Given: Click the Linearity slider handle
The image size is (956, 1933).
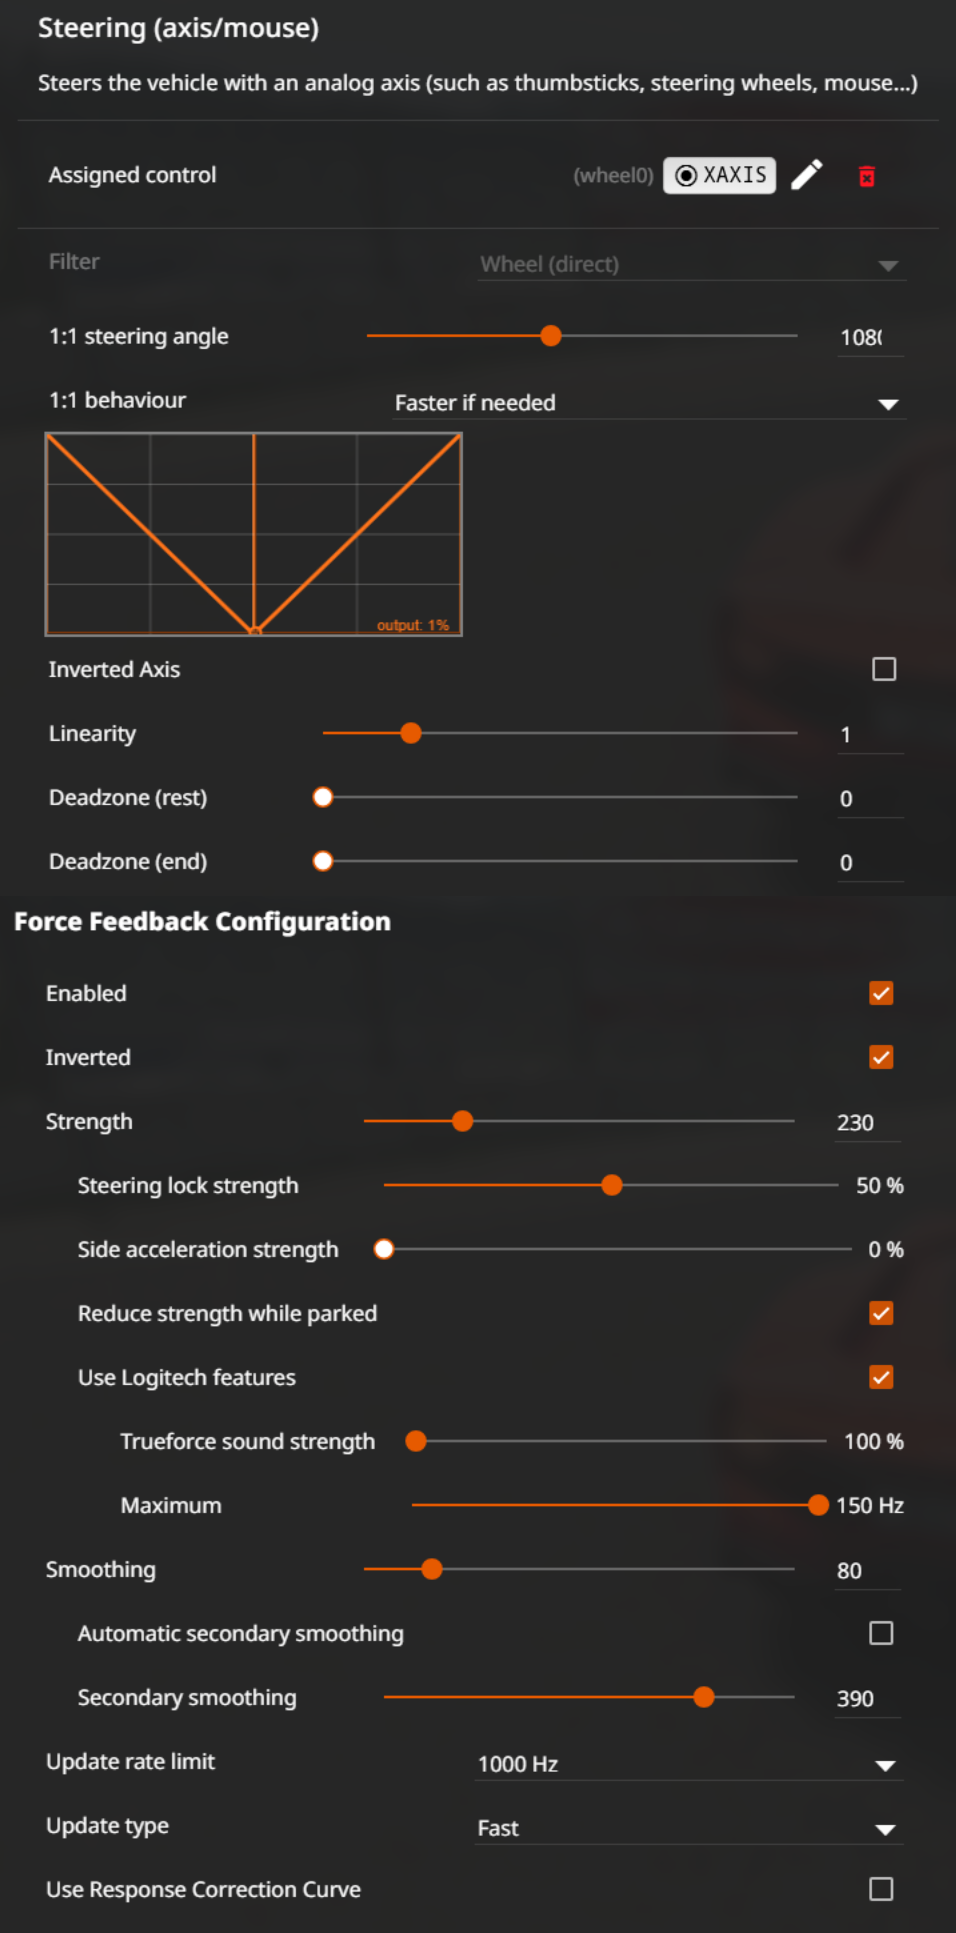Looking at the screenshot, I should point(411,733).
